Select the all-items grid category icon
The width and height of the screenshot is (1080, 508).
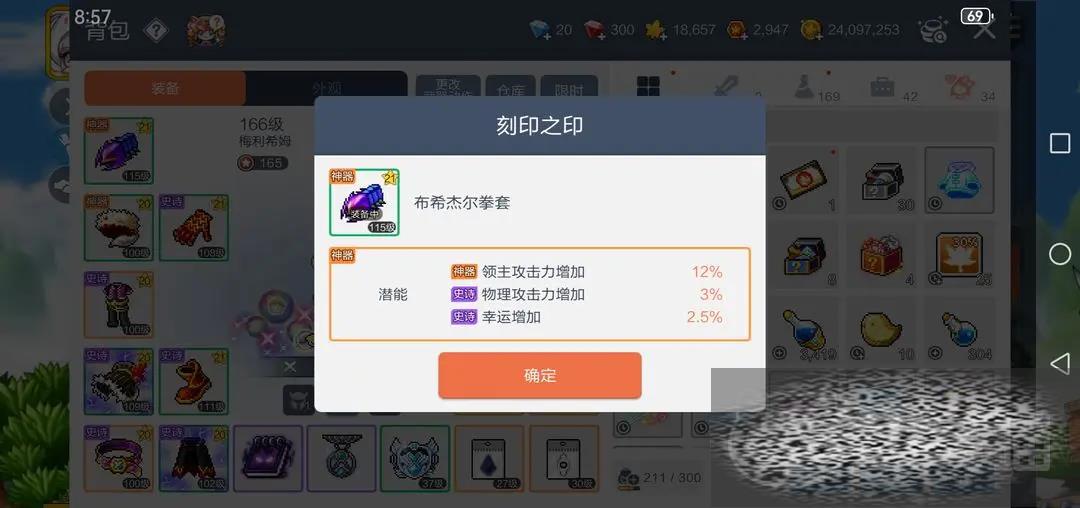click(x=648, y=87)
